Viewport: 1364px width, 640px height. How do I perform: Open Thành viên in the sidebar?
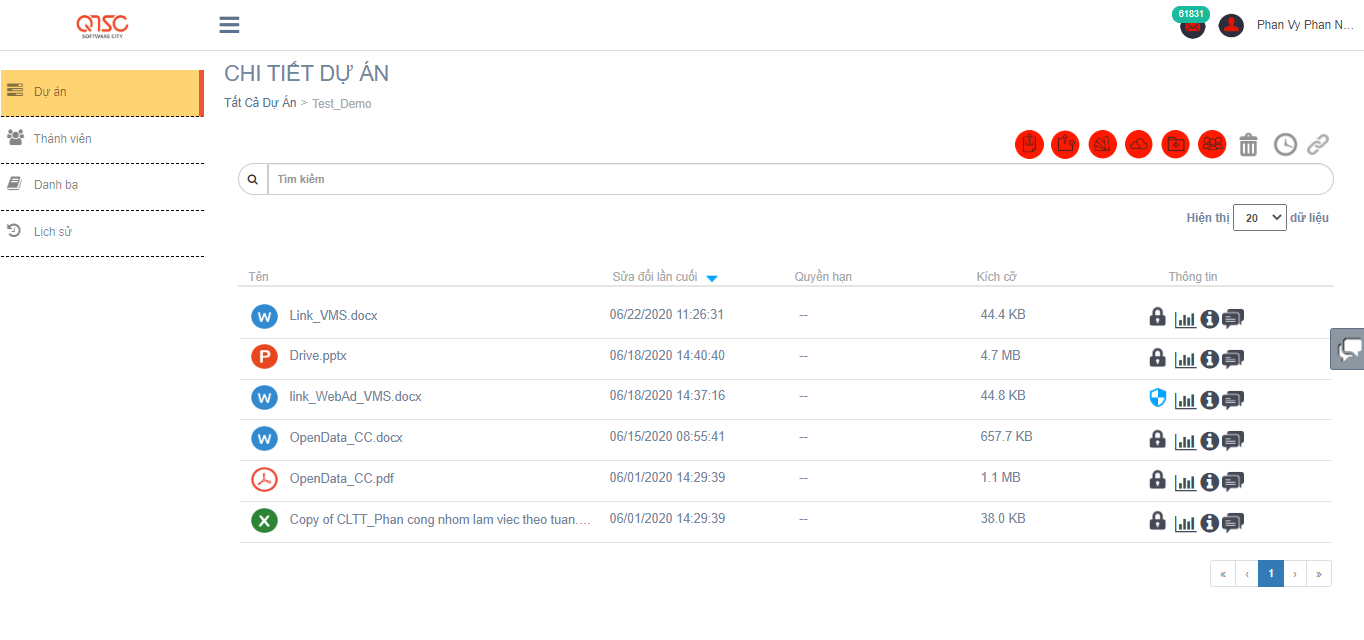pos(62,139)
